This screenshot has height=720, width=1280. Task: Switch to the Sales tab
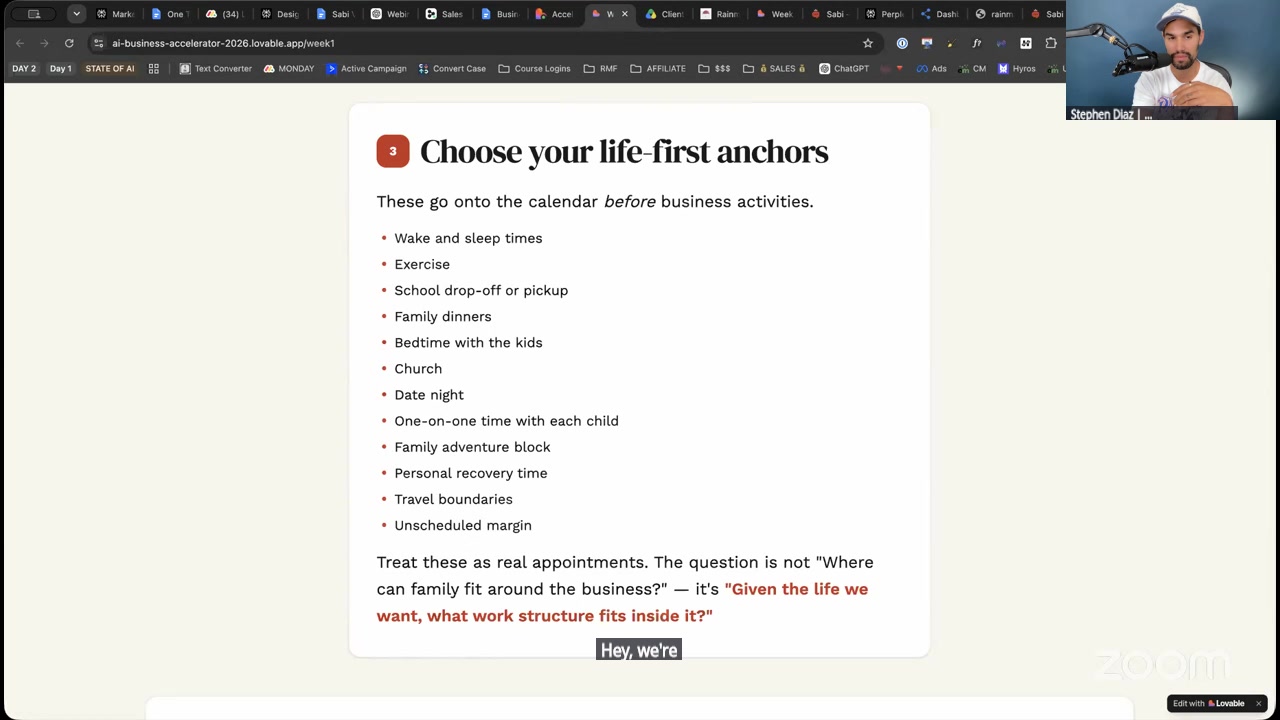(444, 14)
